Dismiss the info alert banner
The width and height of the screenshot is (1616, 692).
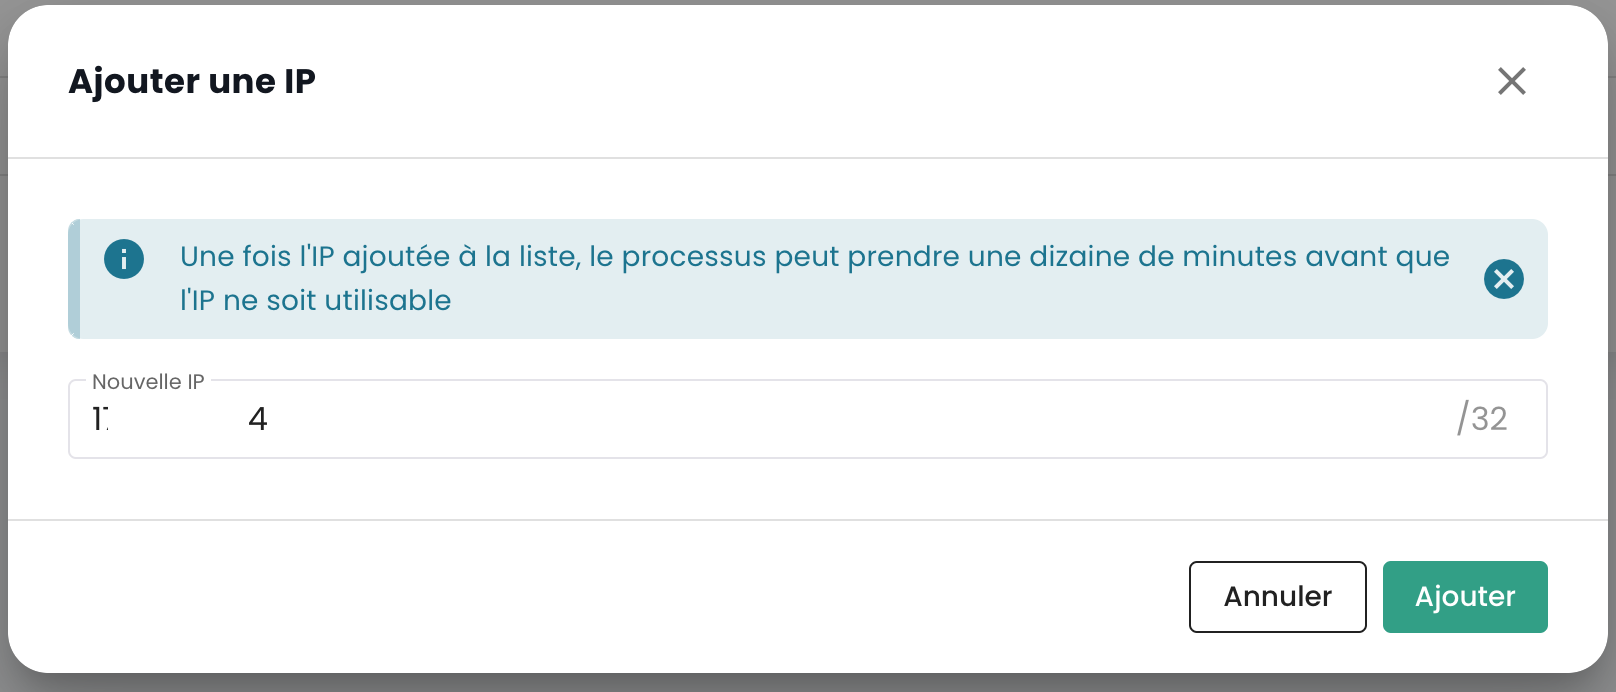coord(1503,279)
